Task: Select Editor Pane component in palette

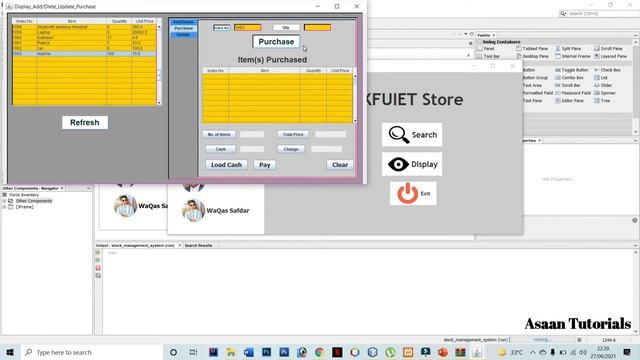Action: coord(569,101)
